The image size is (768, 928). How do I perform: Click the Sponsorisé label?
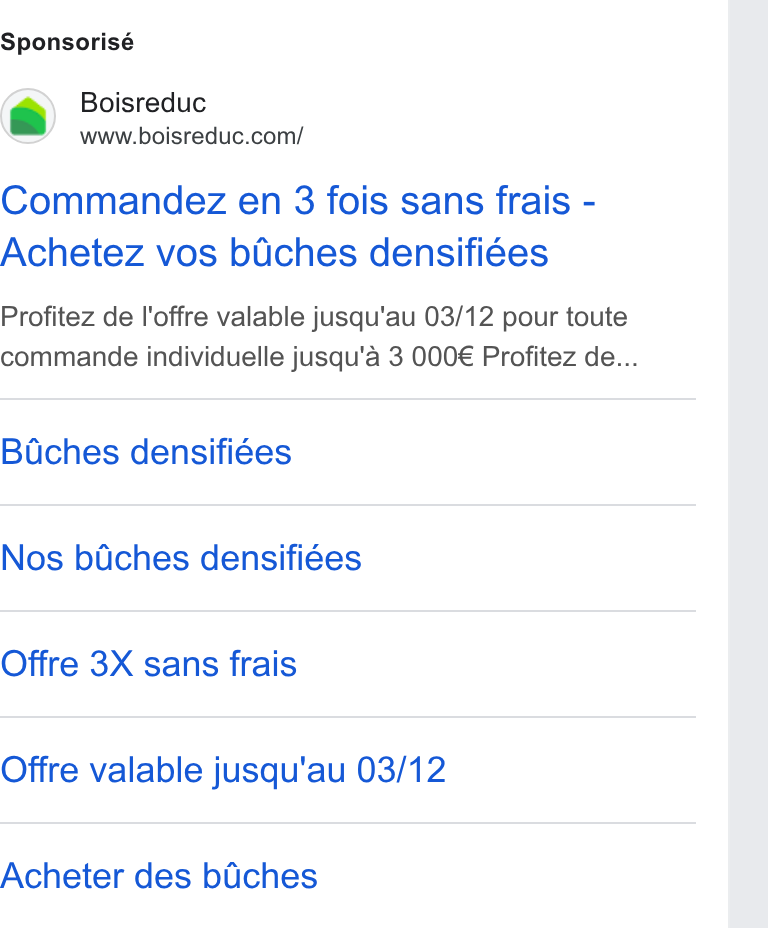67,42
